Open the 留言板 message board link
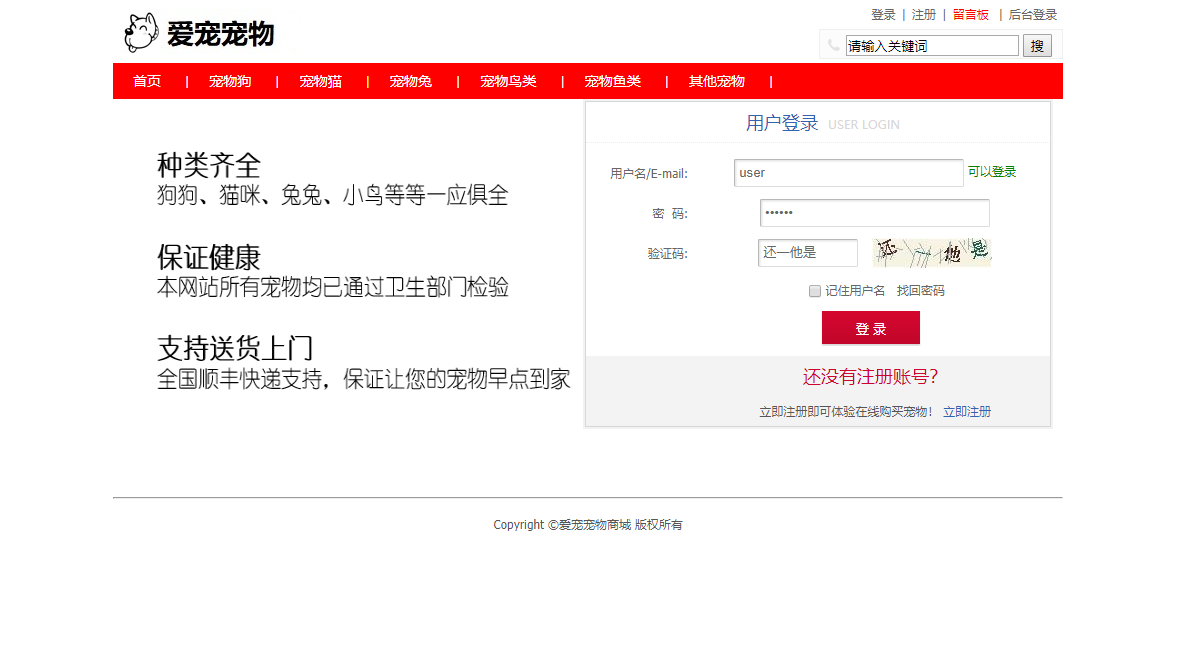This screenshot has width=1196, height=662. click(971, 14)
